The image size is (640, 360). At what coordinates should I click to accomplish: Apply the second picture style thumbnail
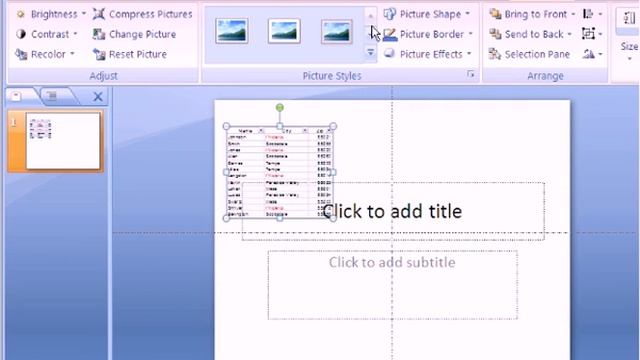284,31
